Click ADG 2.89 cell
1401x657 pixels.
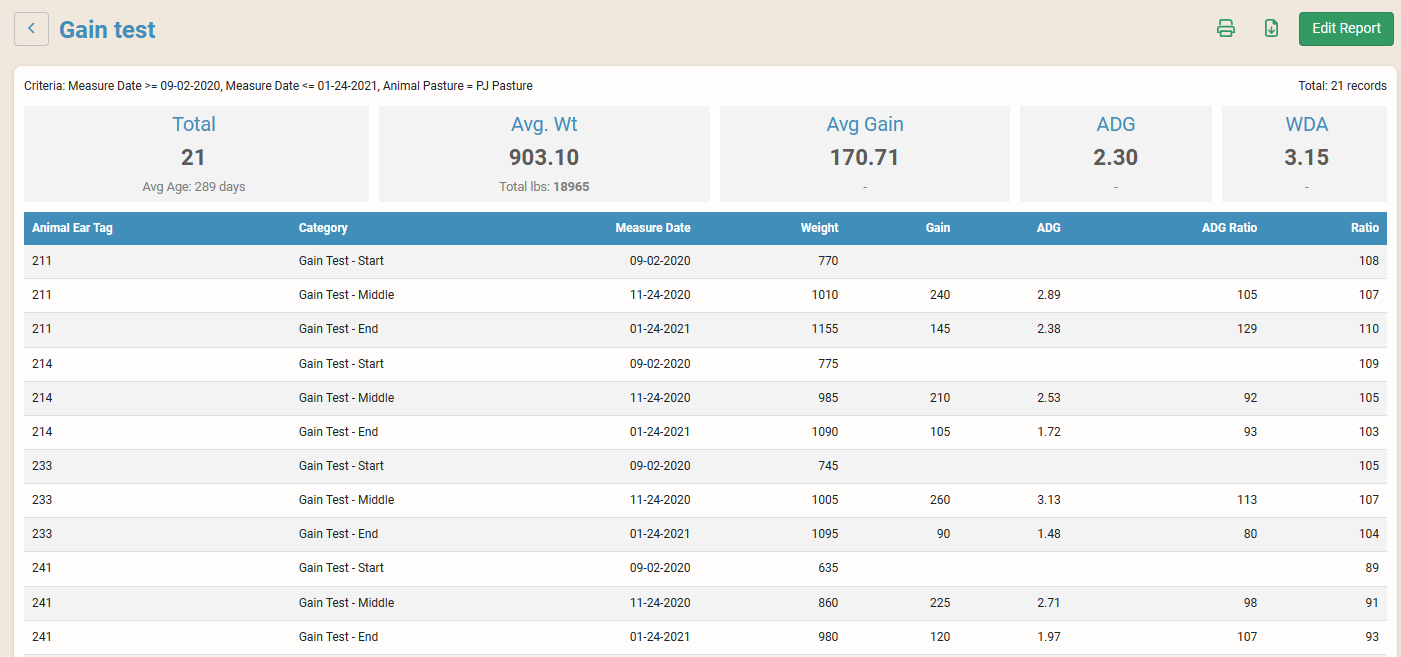(1049, 295)
